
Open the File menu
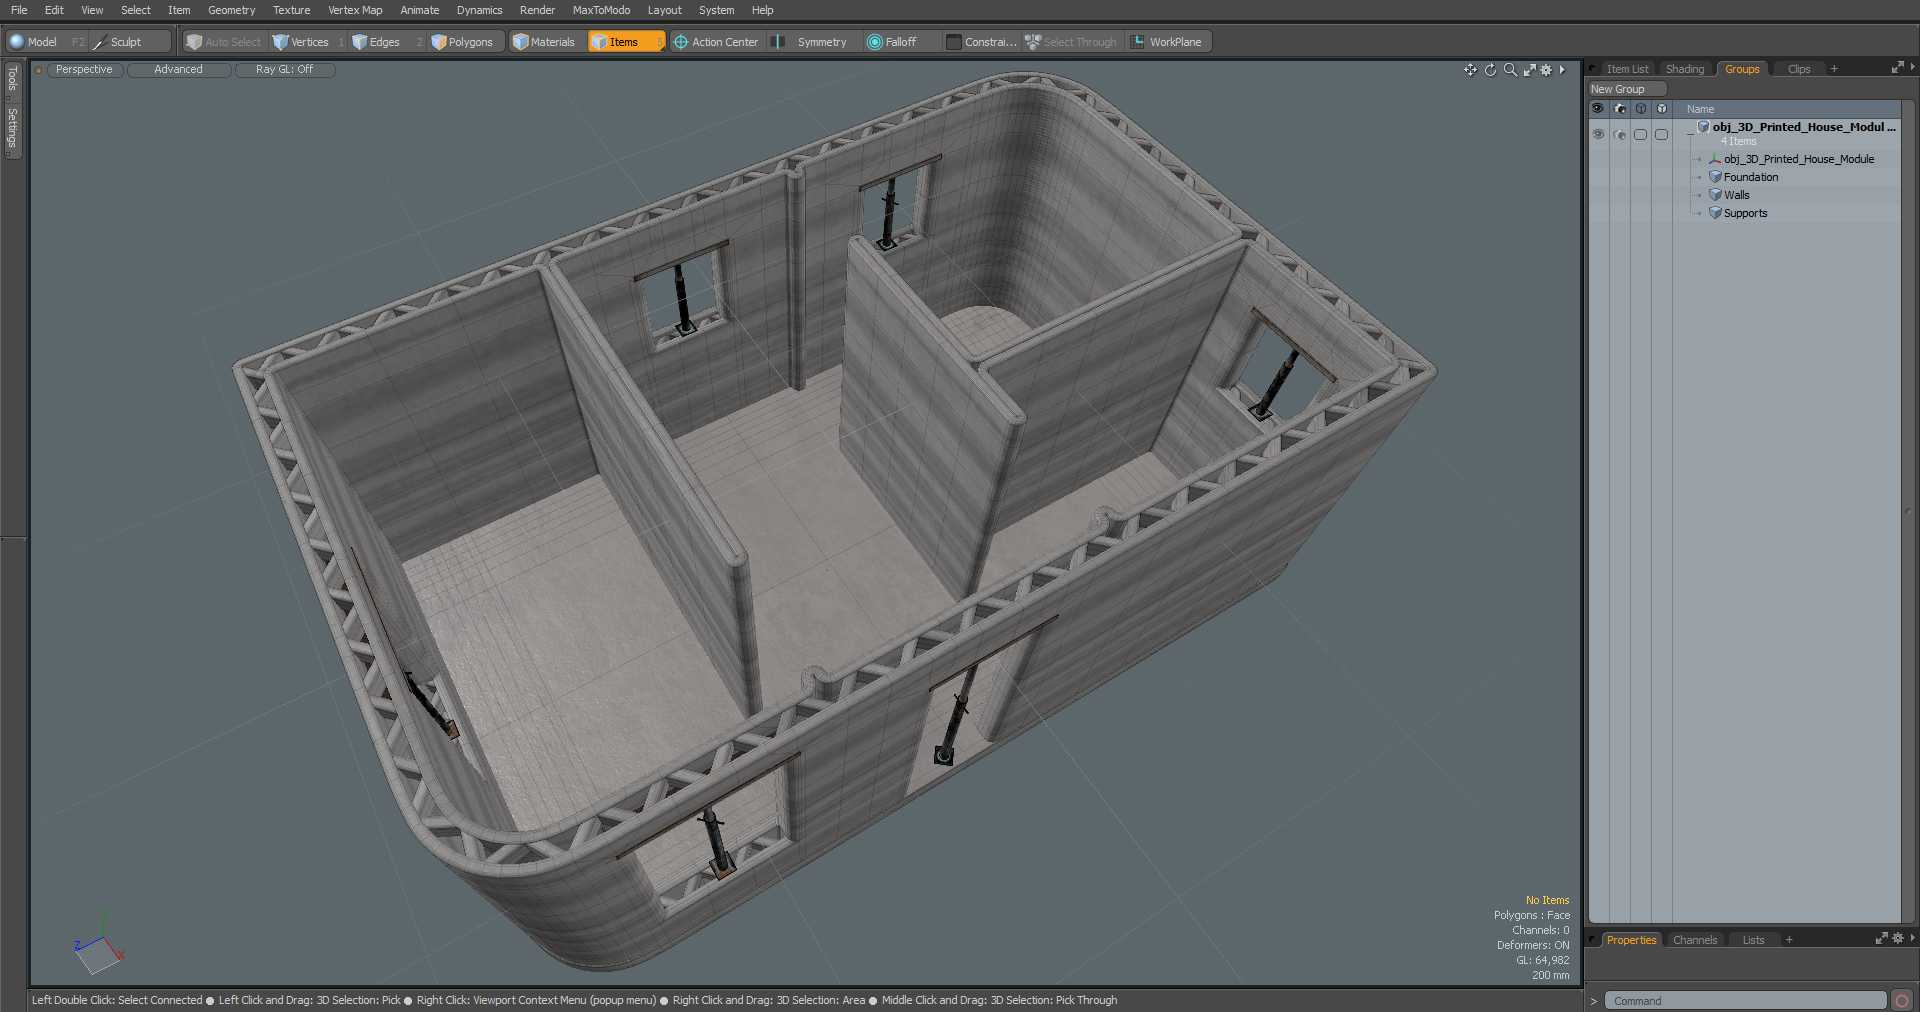click(x=19, y=10)
